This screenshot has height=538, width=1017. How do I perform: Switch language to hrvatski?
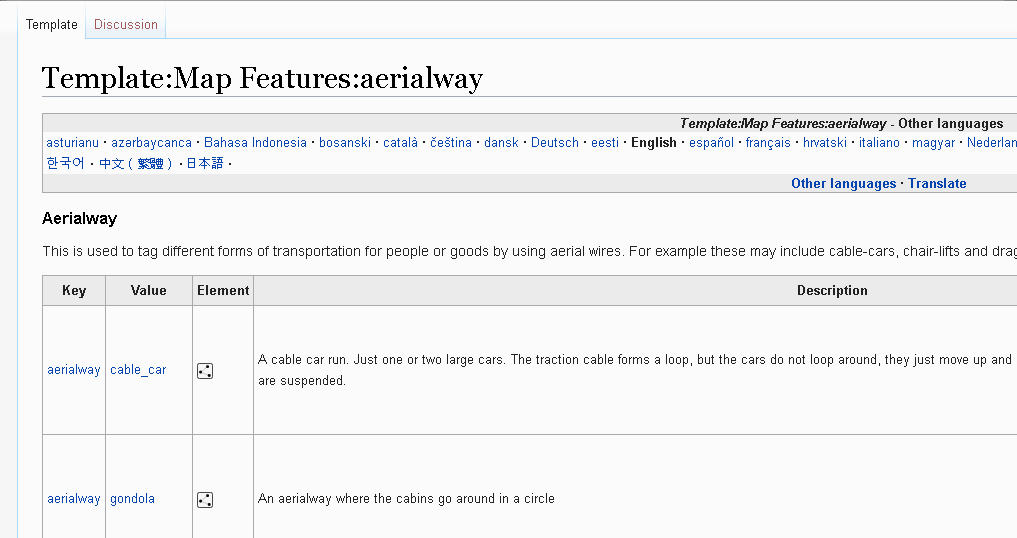click(824, 143)
